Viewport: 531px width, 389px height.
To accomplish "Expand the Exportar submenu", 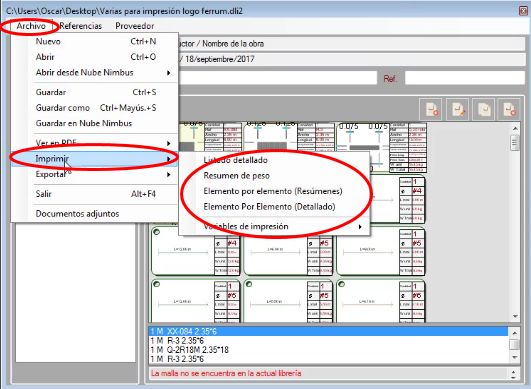I will (x=168, y=174).
